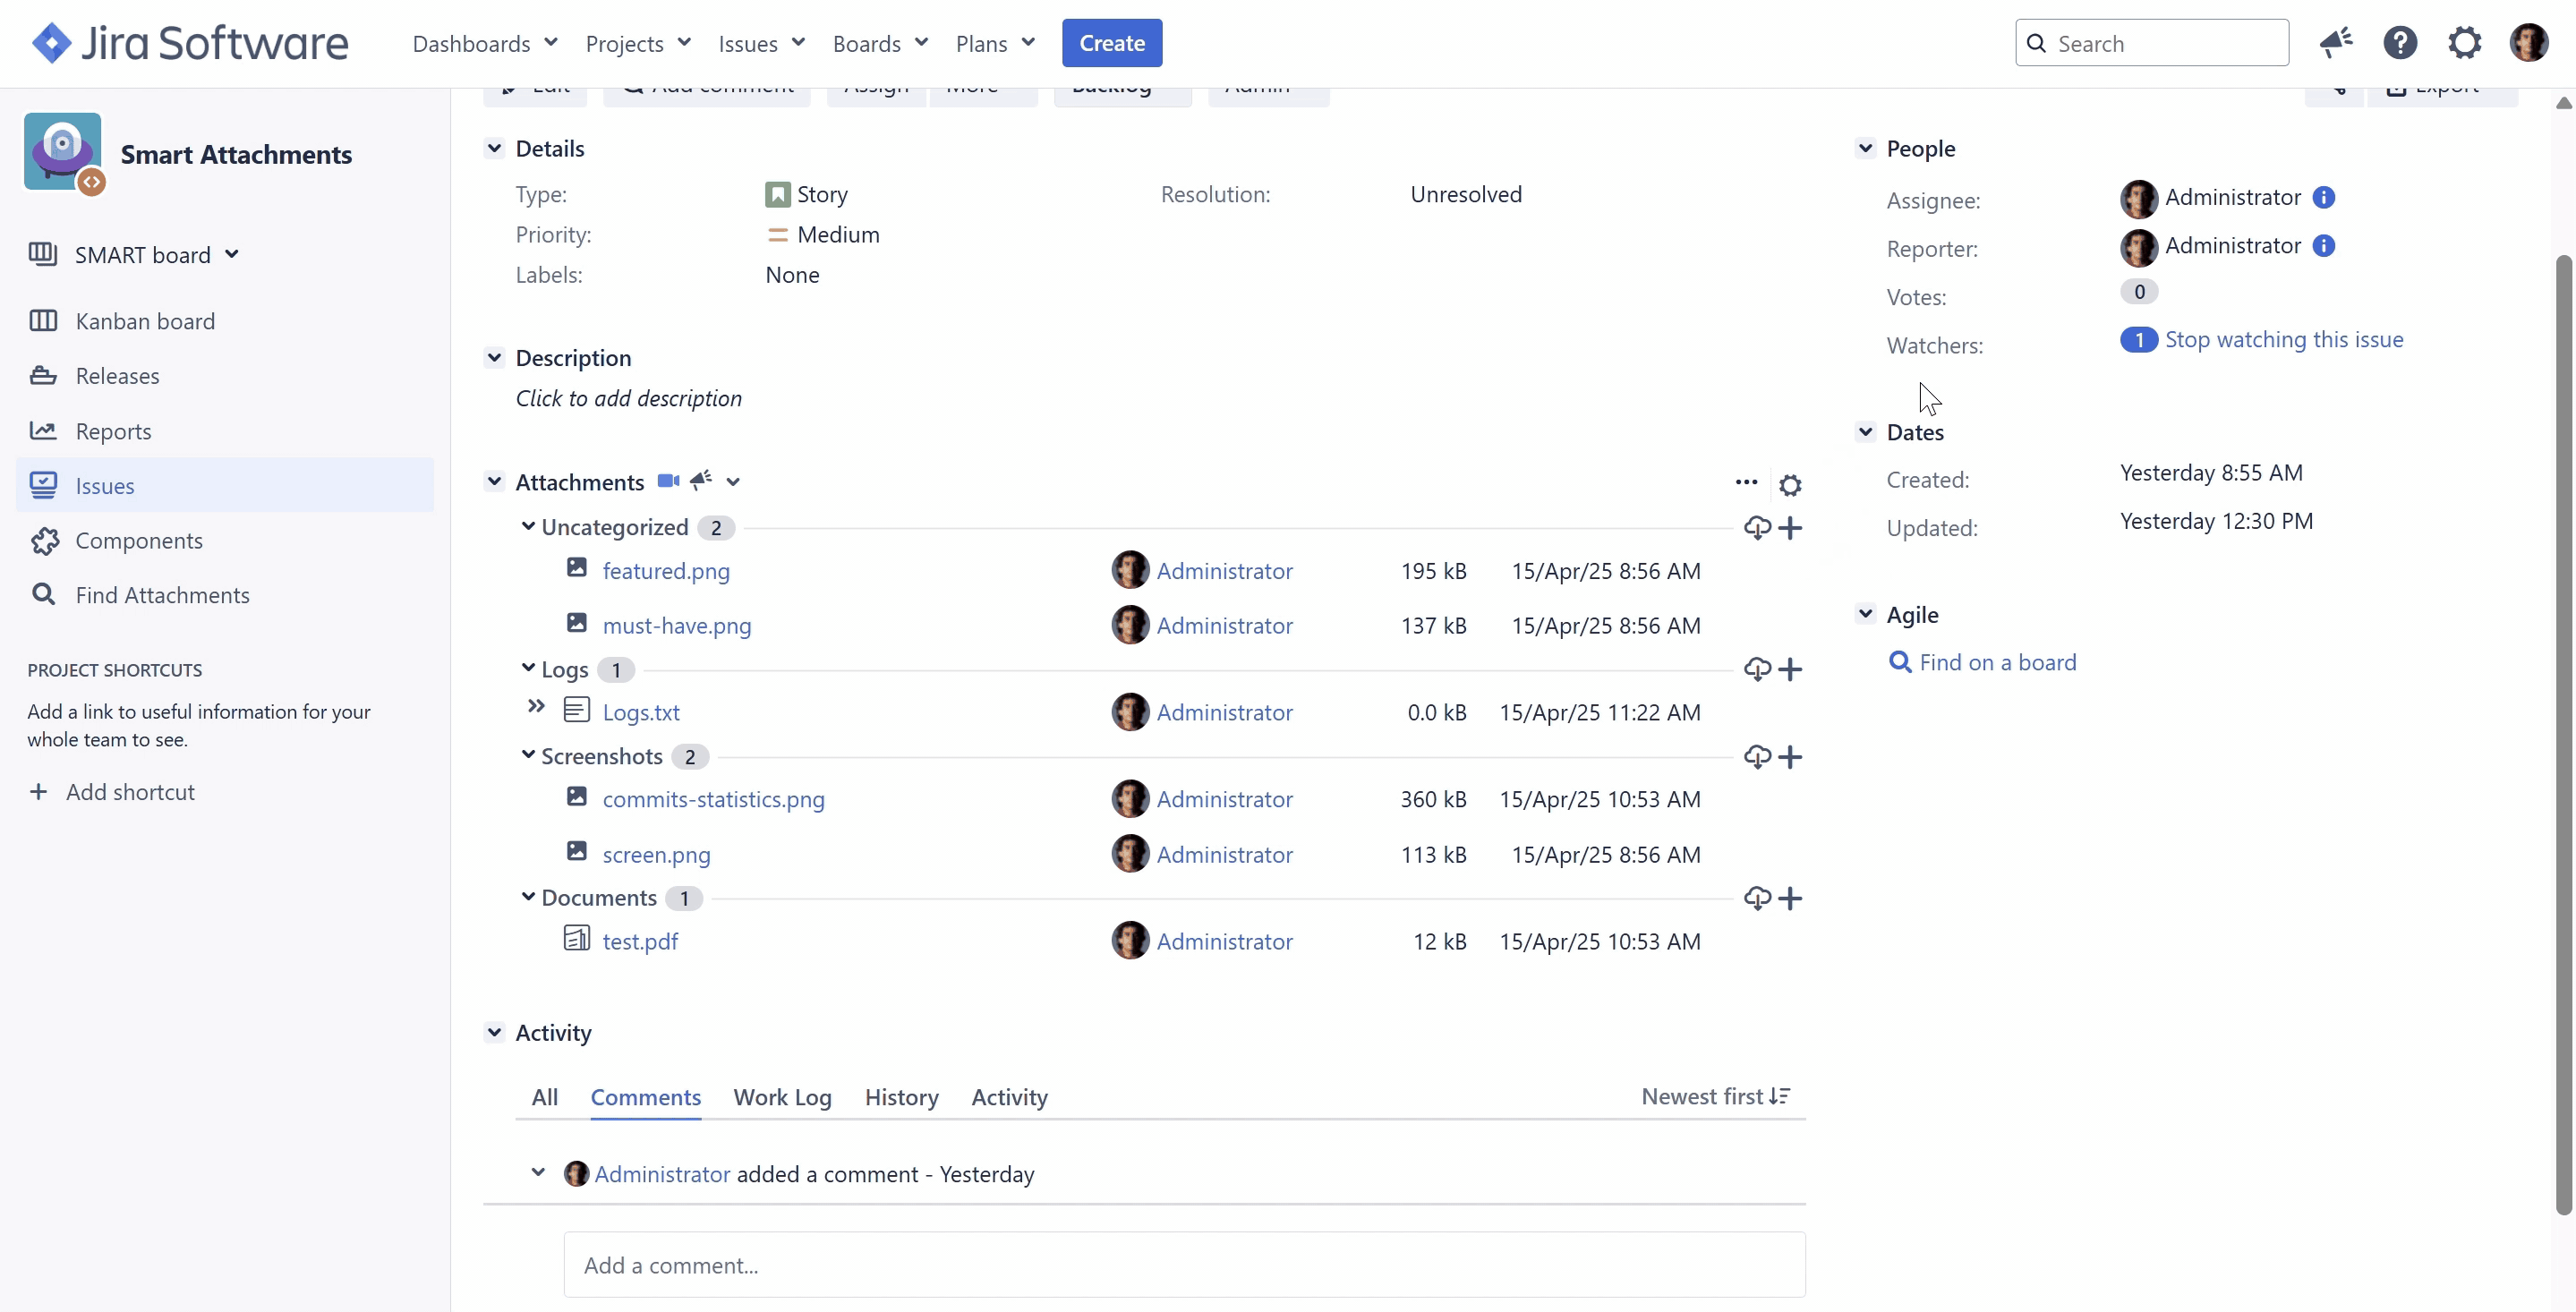2576x1312 pixels.
Task: Download all Uncategorized attachments via cloud icon
Action: coord(1757,527)
